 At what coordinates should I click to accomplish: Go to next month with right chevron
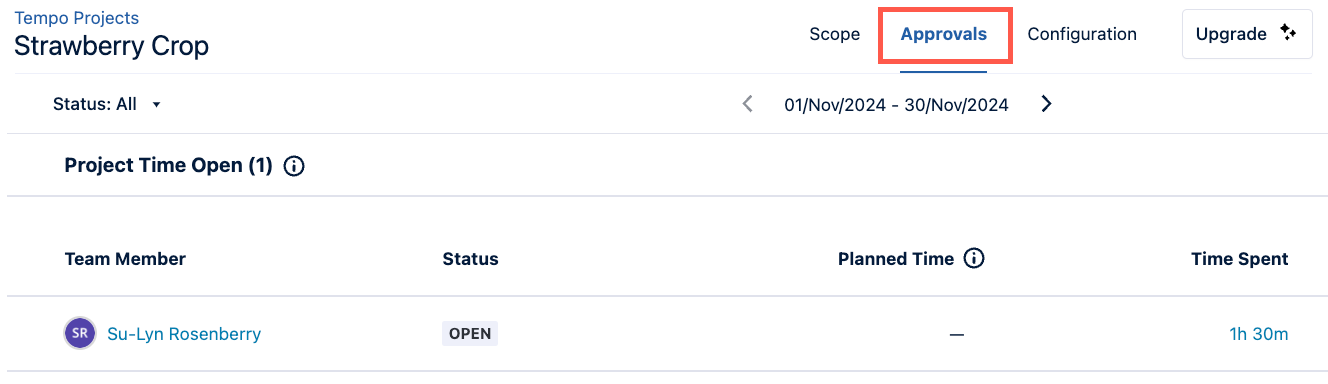pos(1046,104)
